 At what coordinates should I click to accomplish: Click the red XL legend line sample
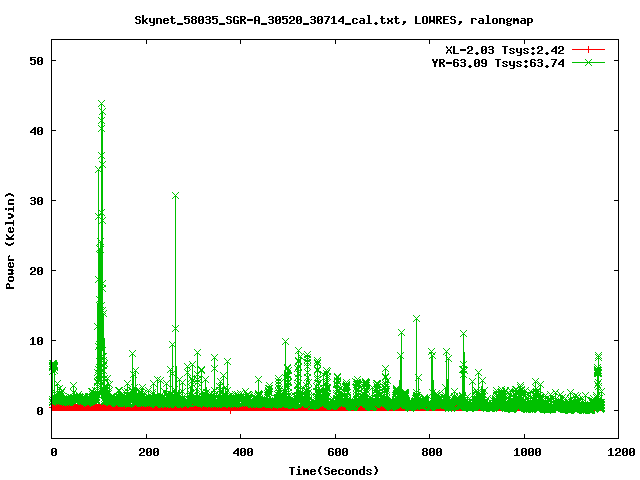[x=588, y=50]
